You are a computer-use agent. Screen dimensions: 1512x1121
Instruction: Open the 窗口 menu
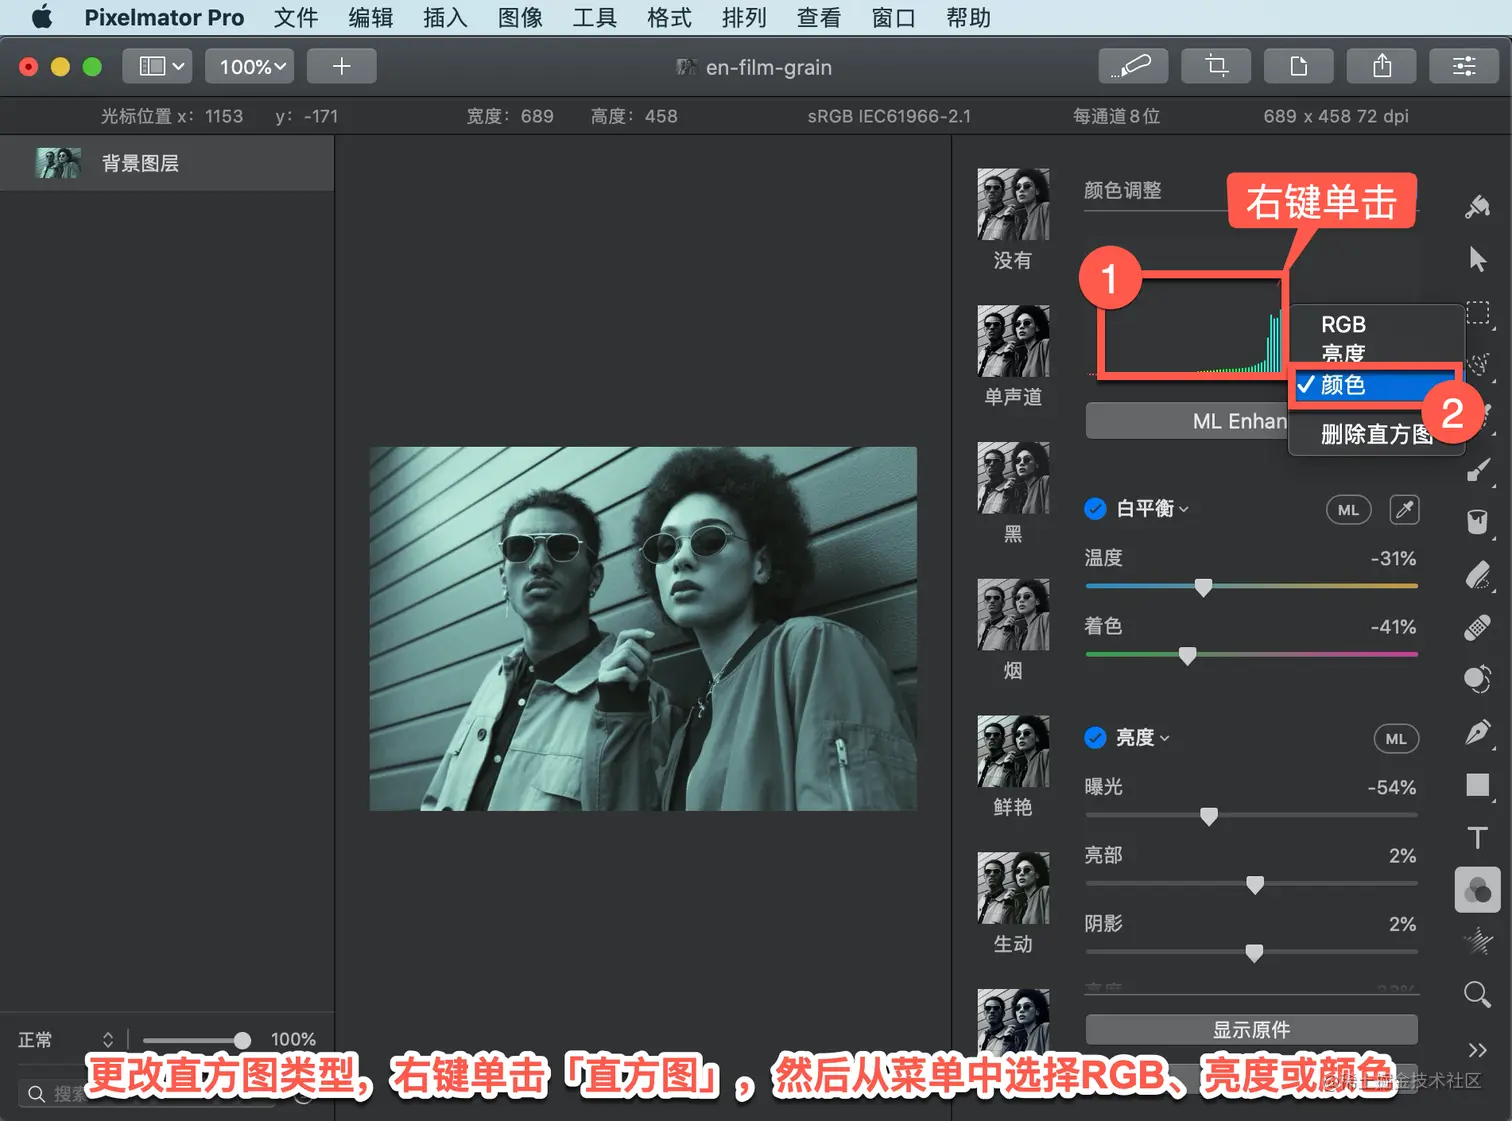[893, 18]
